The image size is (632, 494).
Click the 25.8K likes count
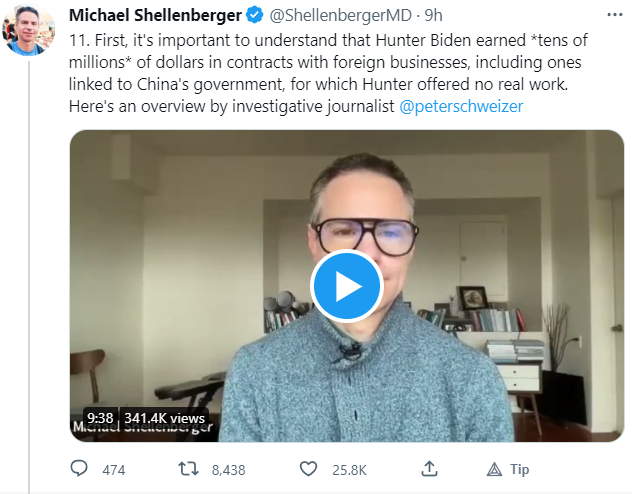point(349,470)
